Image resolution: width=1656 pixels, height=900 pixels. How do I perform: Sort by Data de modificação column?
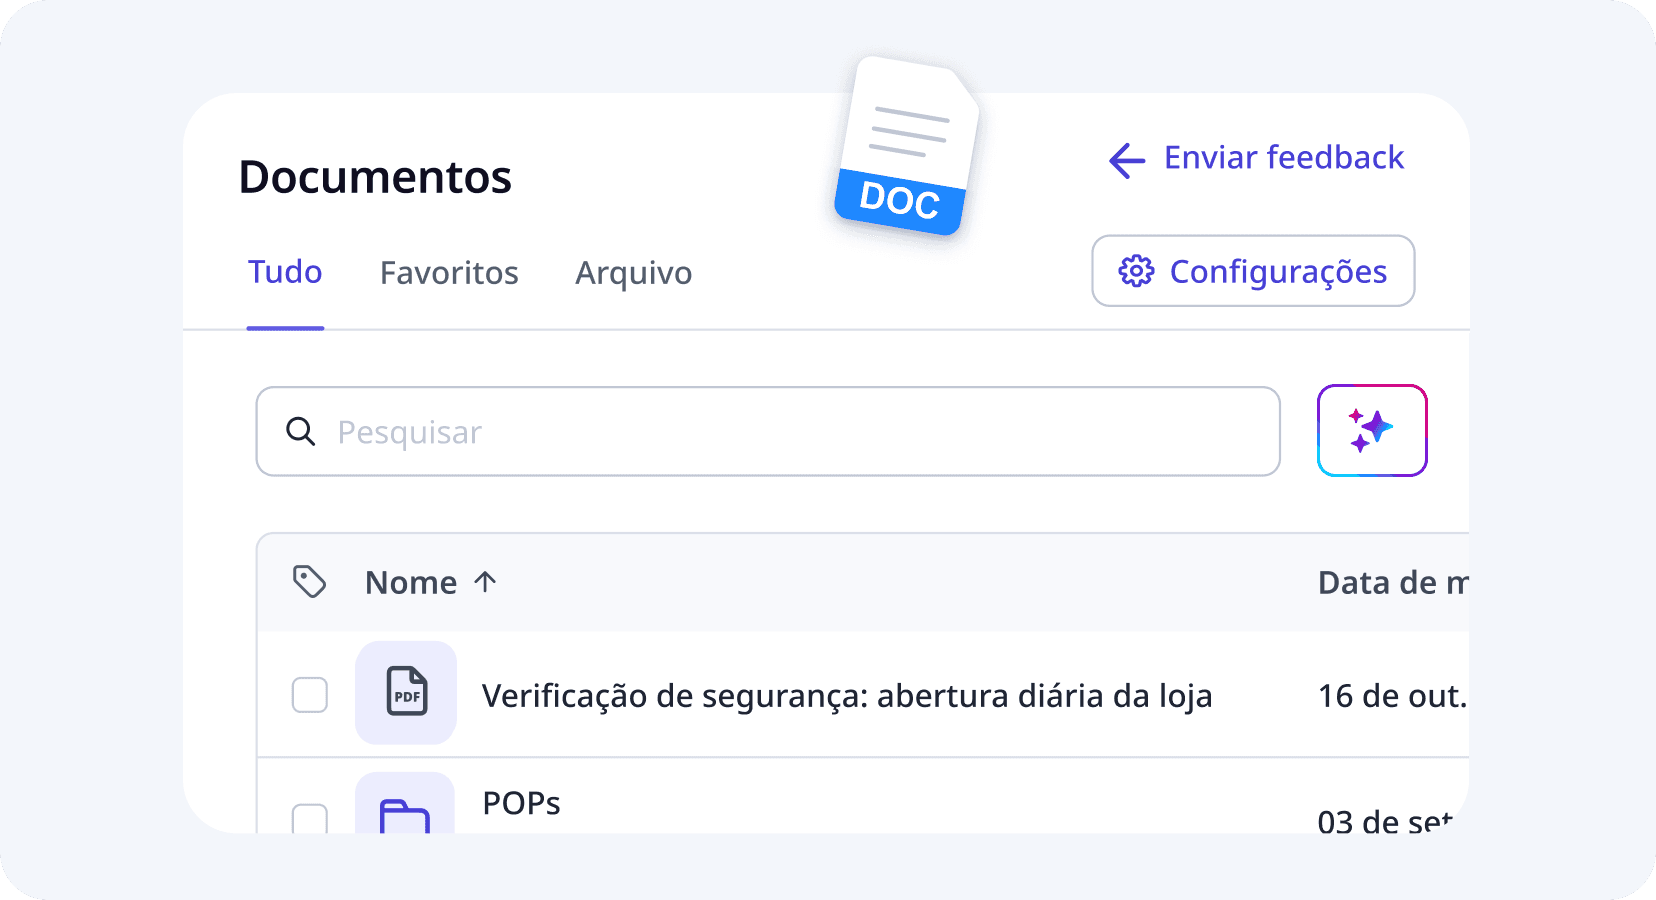click(x=1393, y=583)
